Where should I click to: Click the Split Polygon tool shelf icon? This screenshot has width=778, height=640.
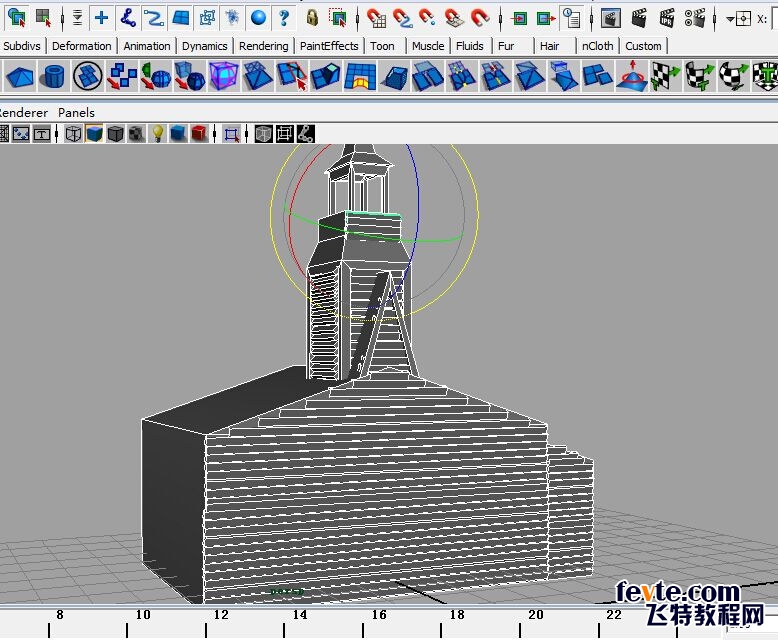(x=292, y=76)
